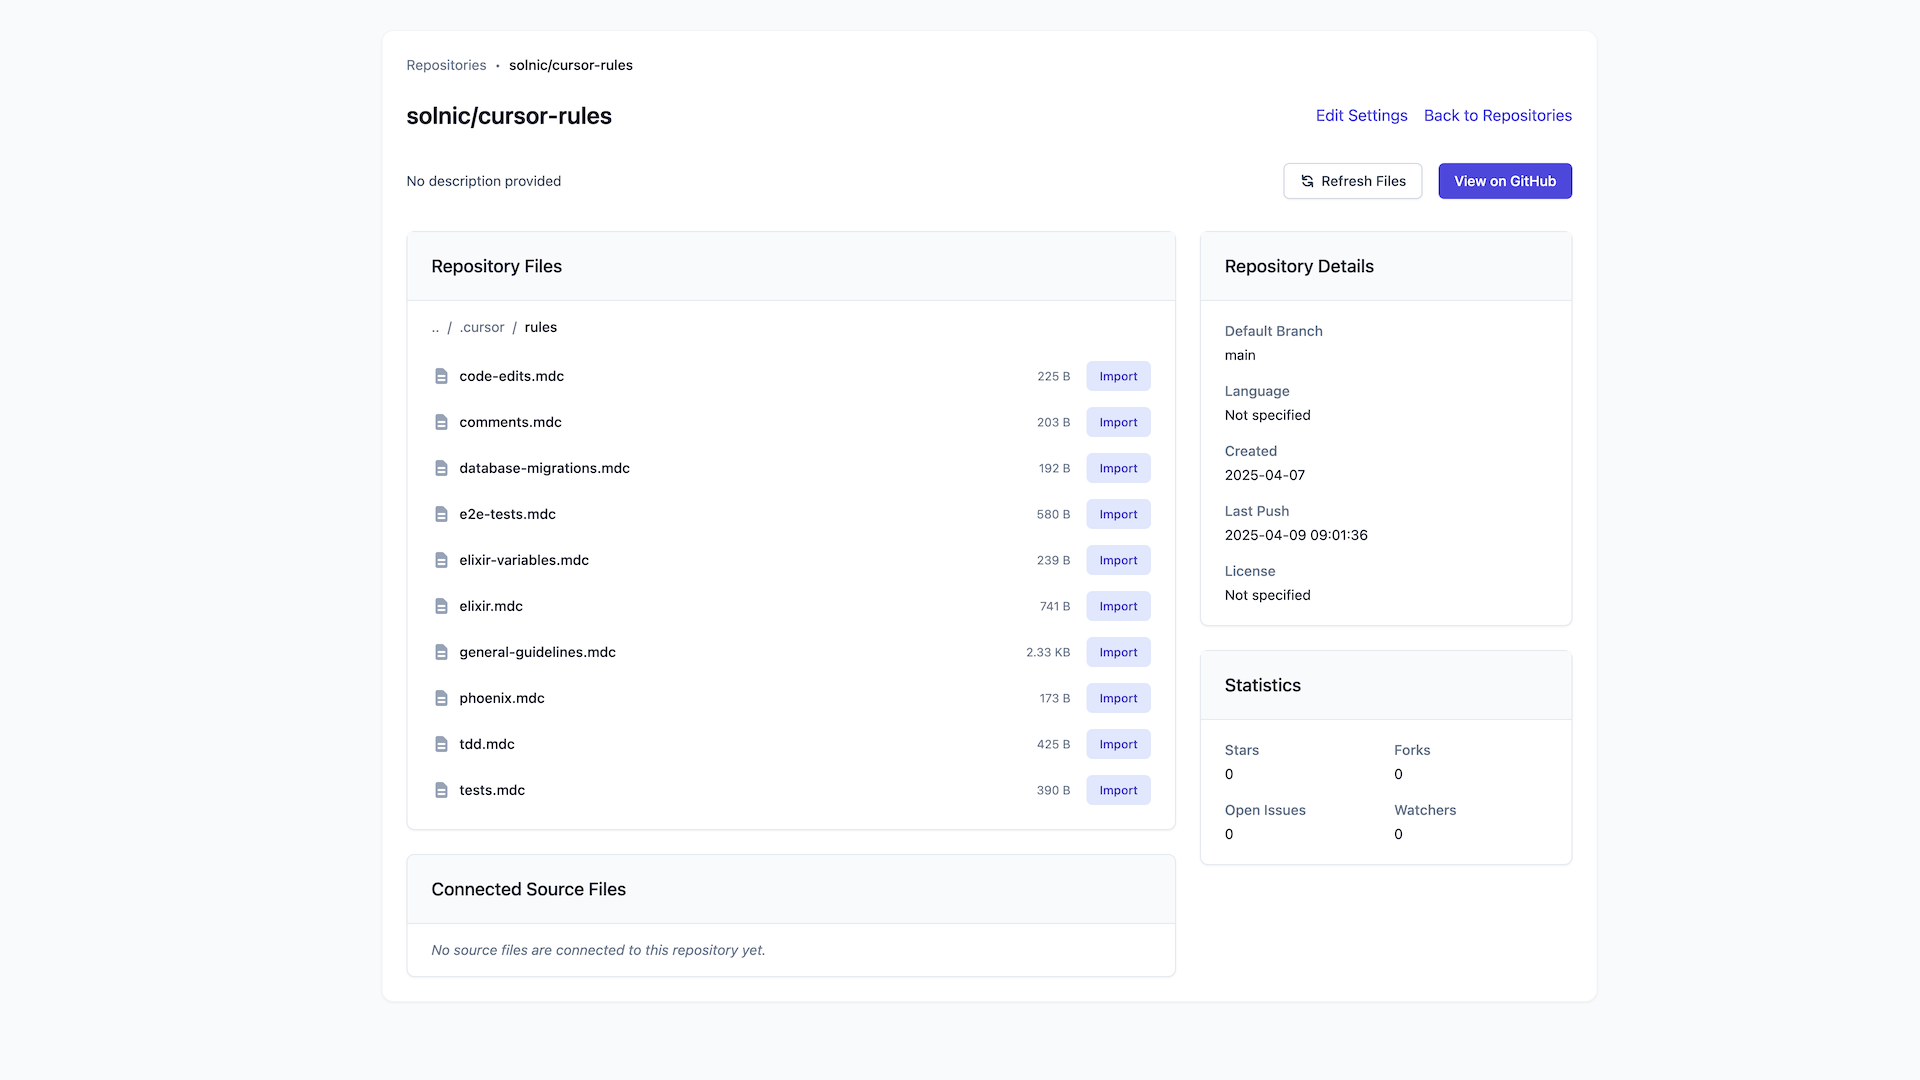Open Edit Settings
The height and width of the screenshot is (1080, 1920).
1361,115
